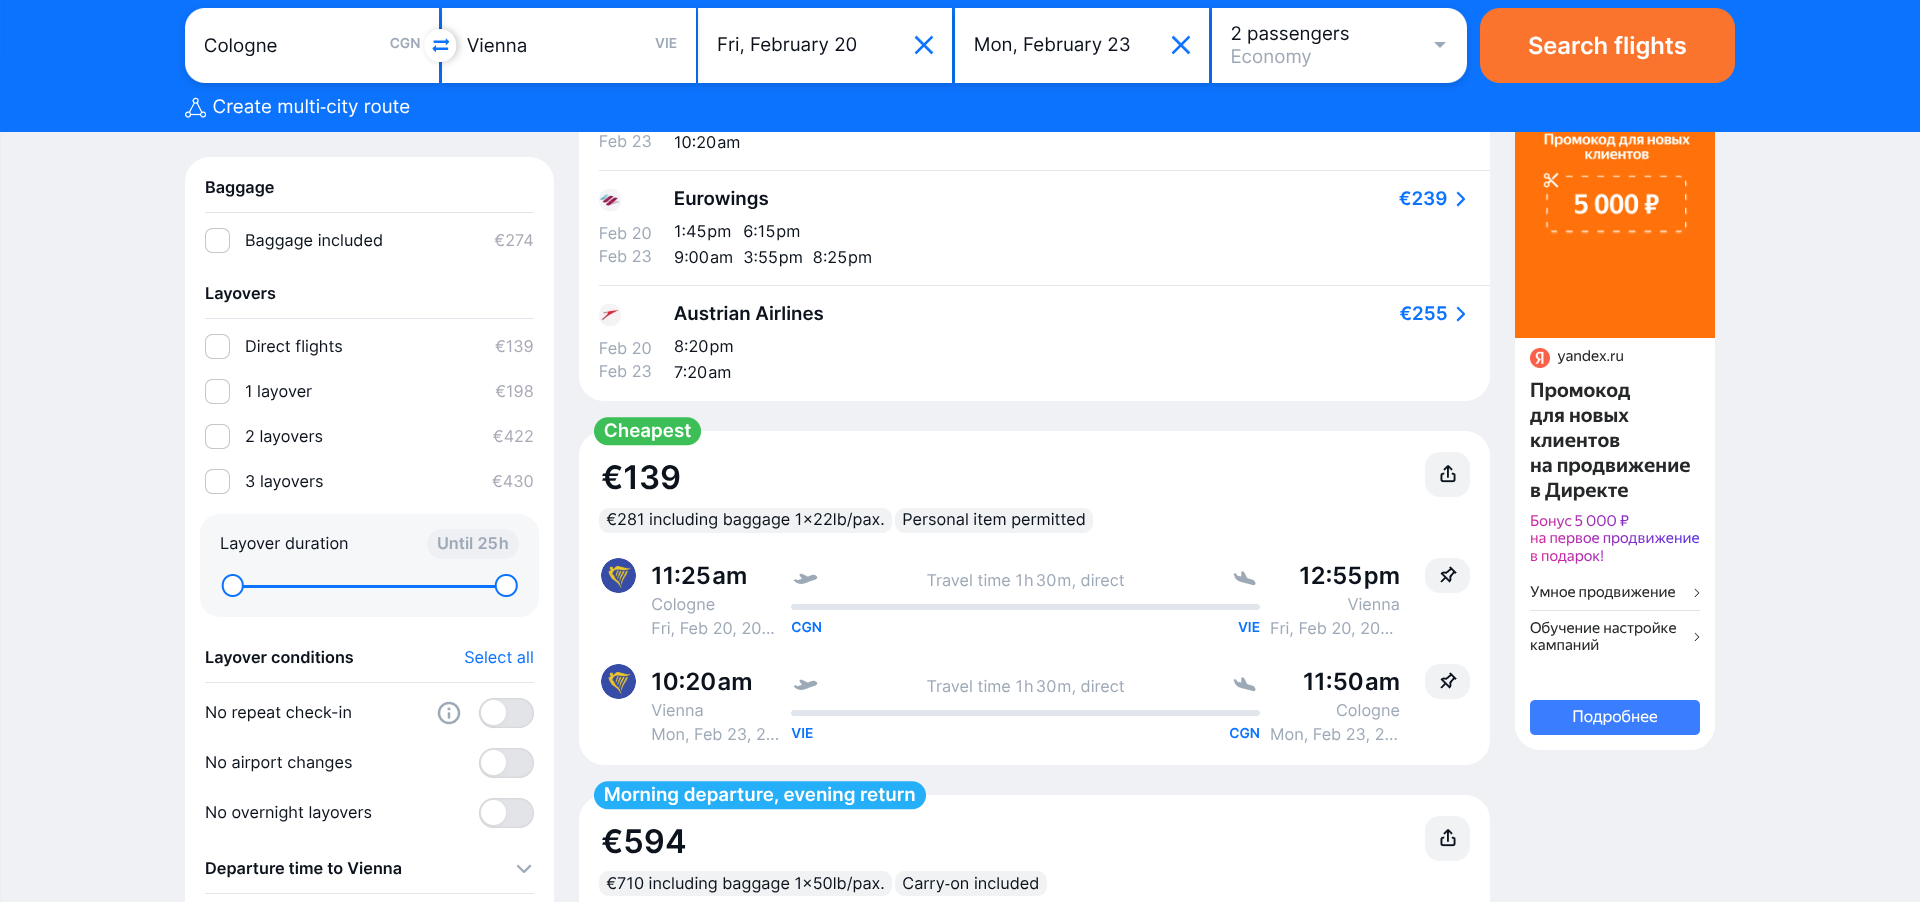Pin the 11:25am Cologne to Vienna flight
The width and height of the screenshot is (1920, 902).
[x=1447, y=575]
